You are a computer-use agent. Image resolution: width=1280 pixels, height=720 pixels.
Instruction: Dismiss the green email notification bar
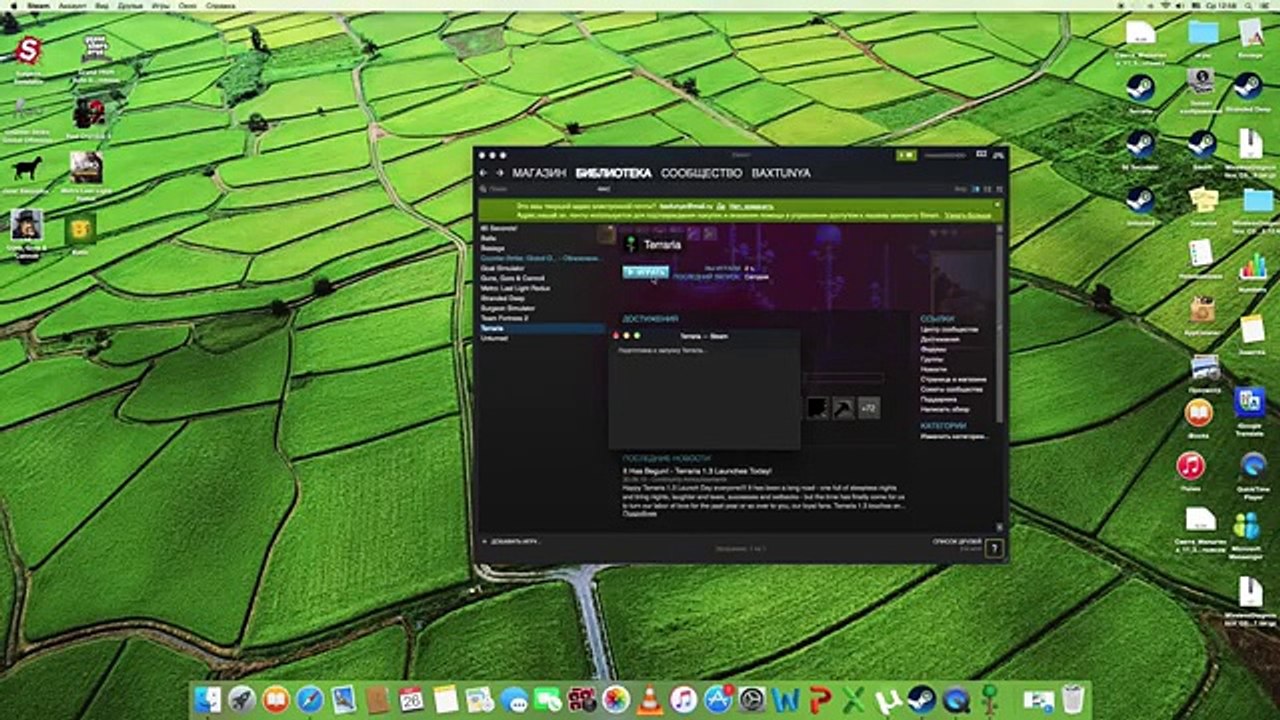(997, 204)
